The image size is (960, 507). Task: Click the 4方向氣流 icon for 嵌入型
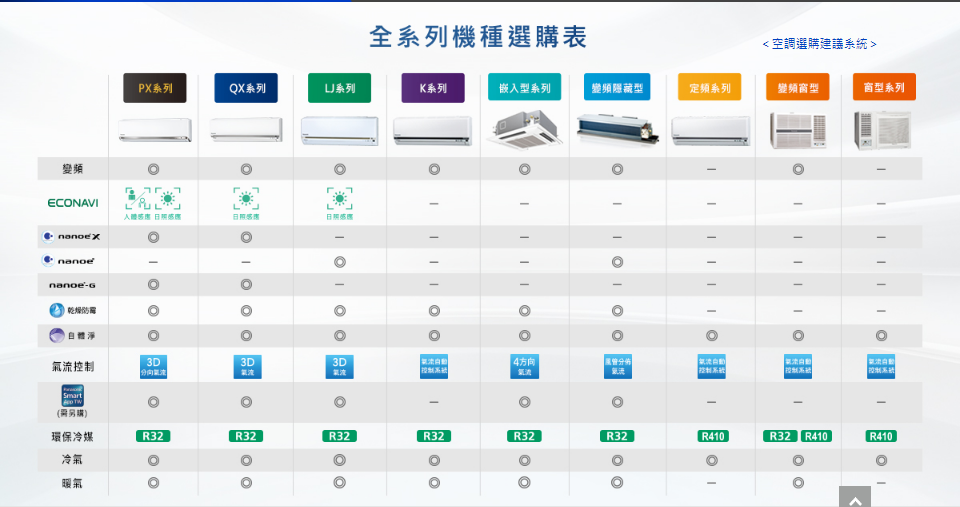coord(525,366)
